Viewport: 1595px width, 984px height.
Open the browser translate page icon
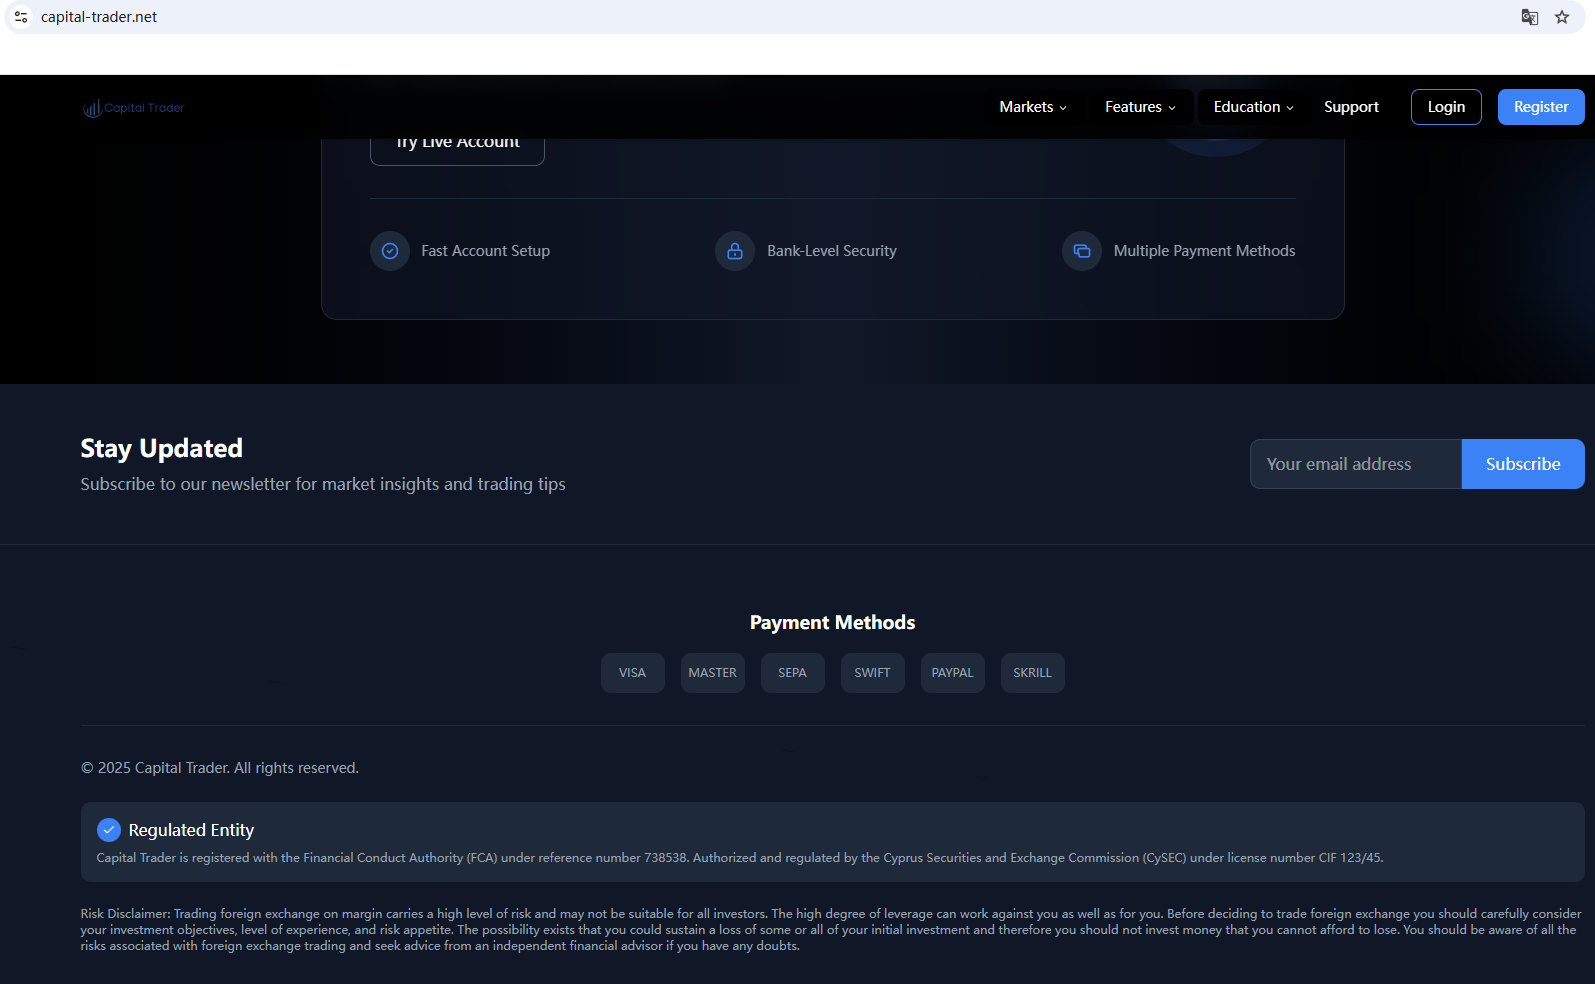(x=1529, y=17)
